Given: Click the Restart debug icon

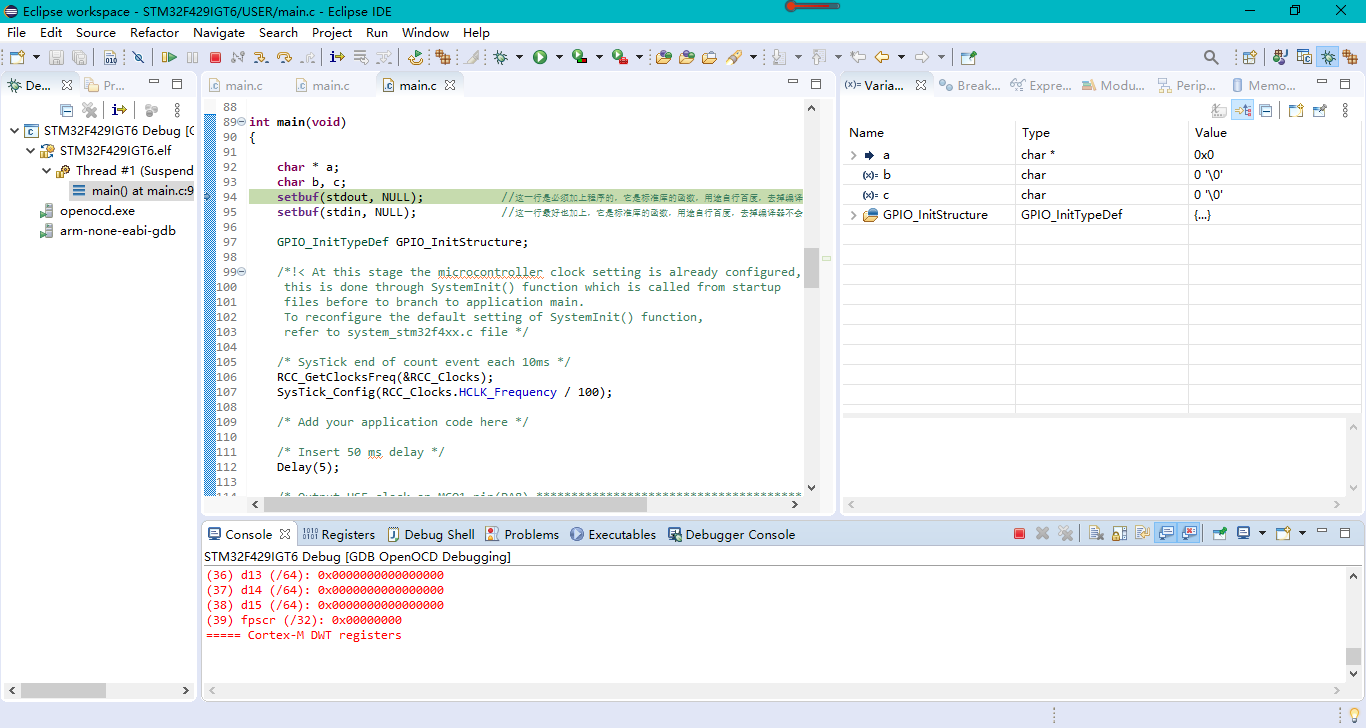Looking at the screenshot, I should (416, 57).
